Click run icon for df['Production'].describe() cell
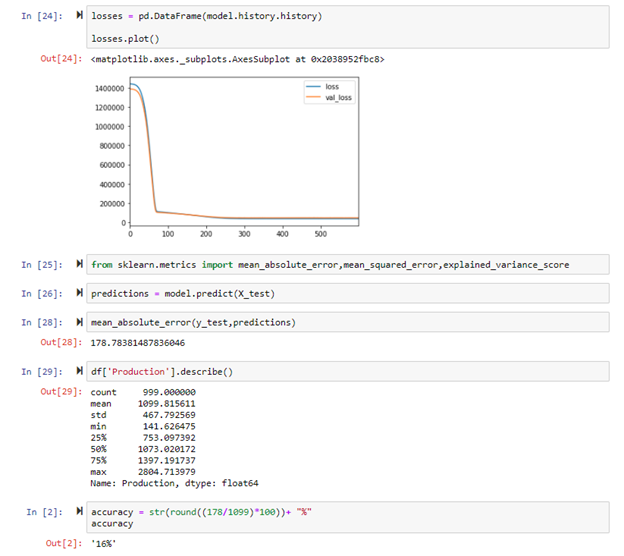This screenshot has width=624, height=556. click(x=79, y=371)
